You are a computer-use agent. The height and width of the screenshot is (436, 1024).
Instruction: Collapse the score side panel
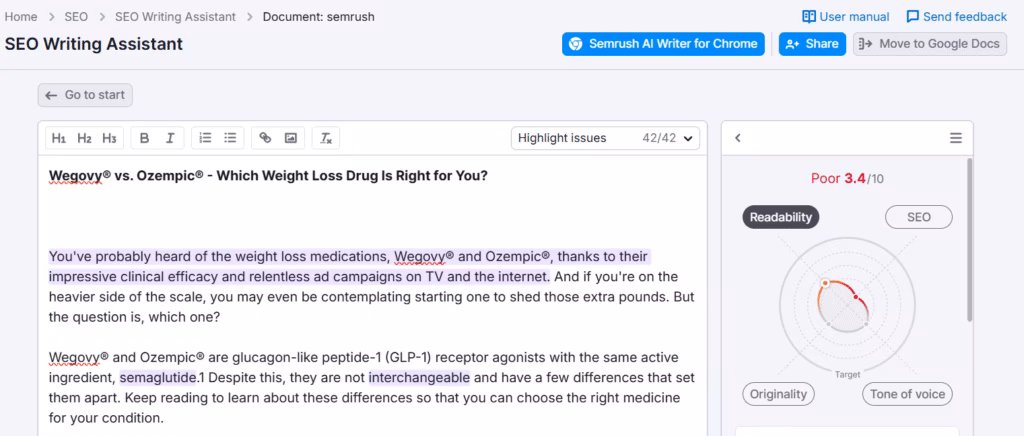pos(738,138)
